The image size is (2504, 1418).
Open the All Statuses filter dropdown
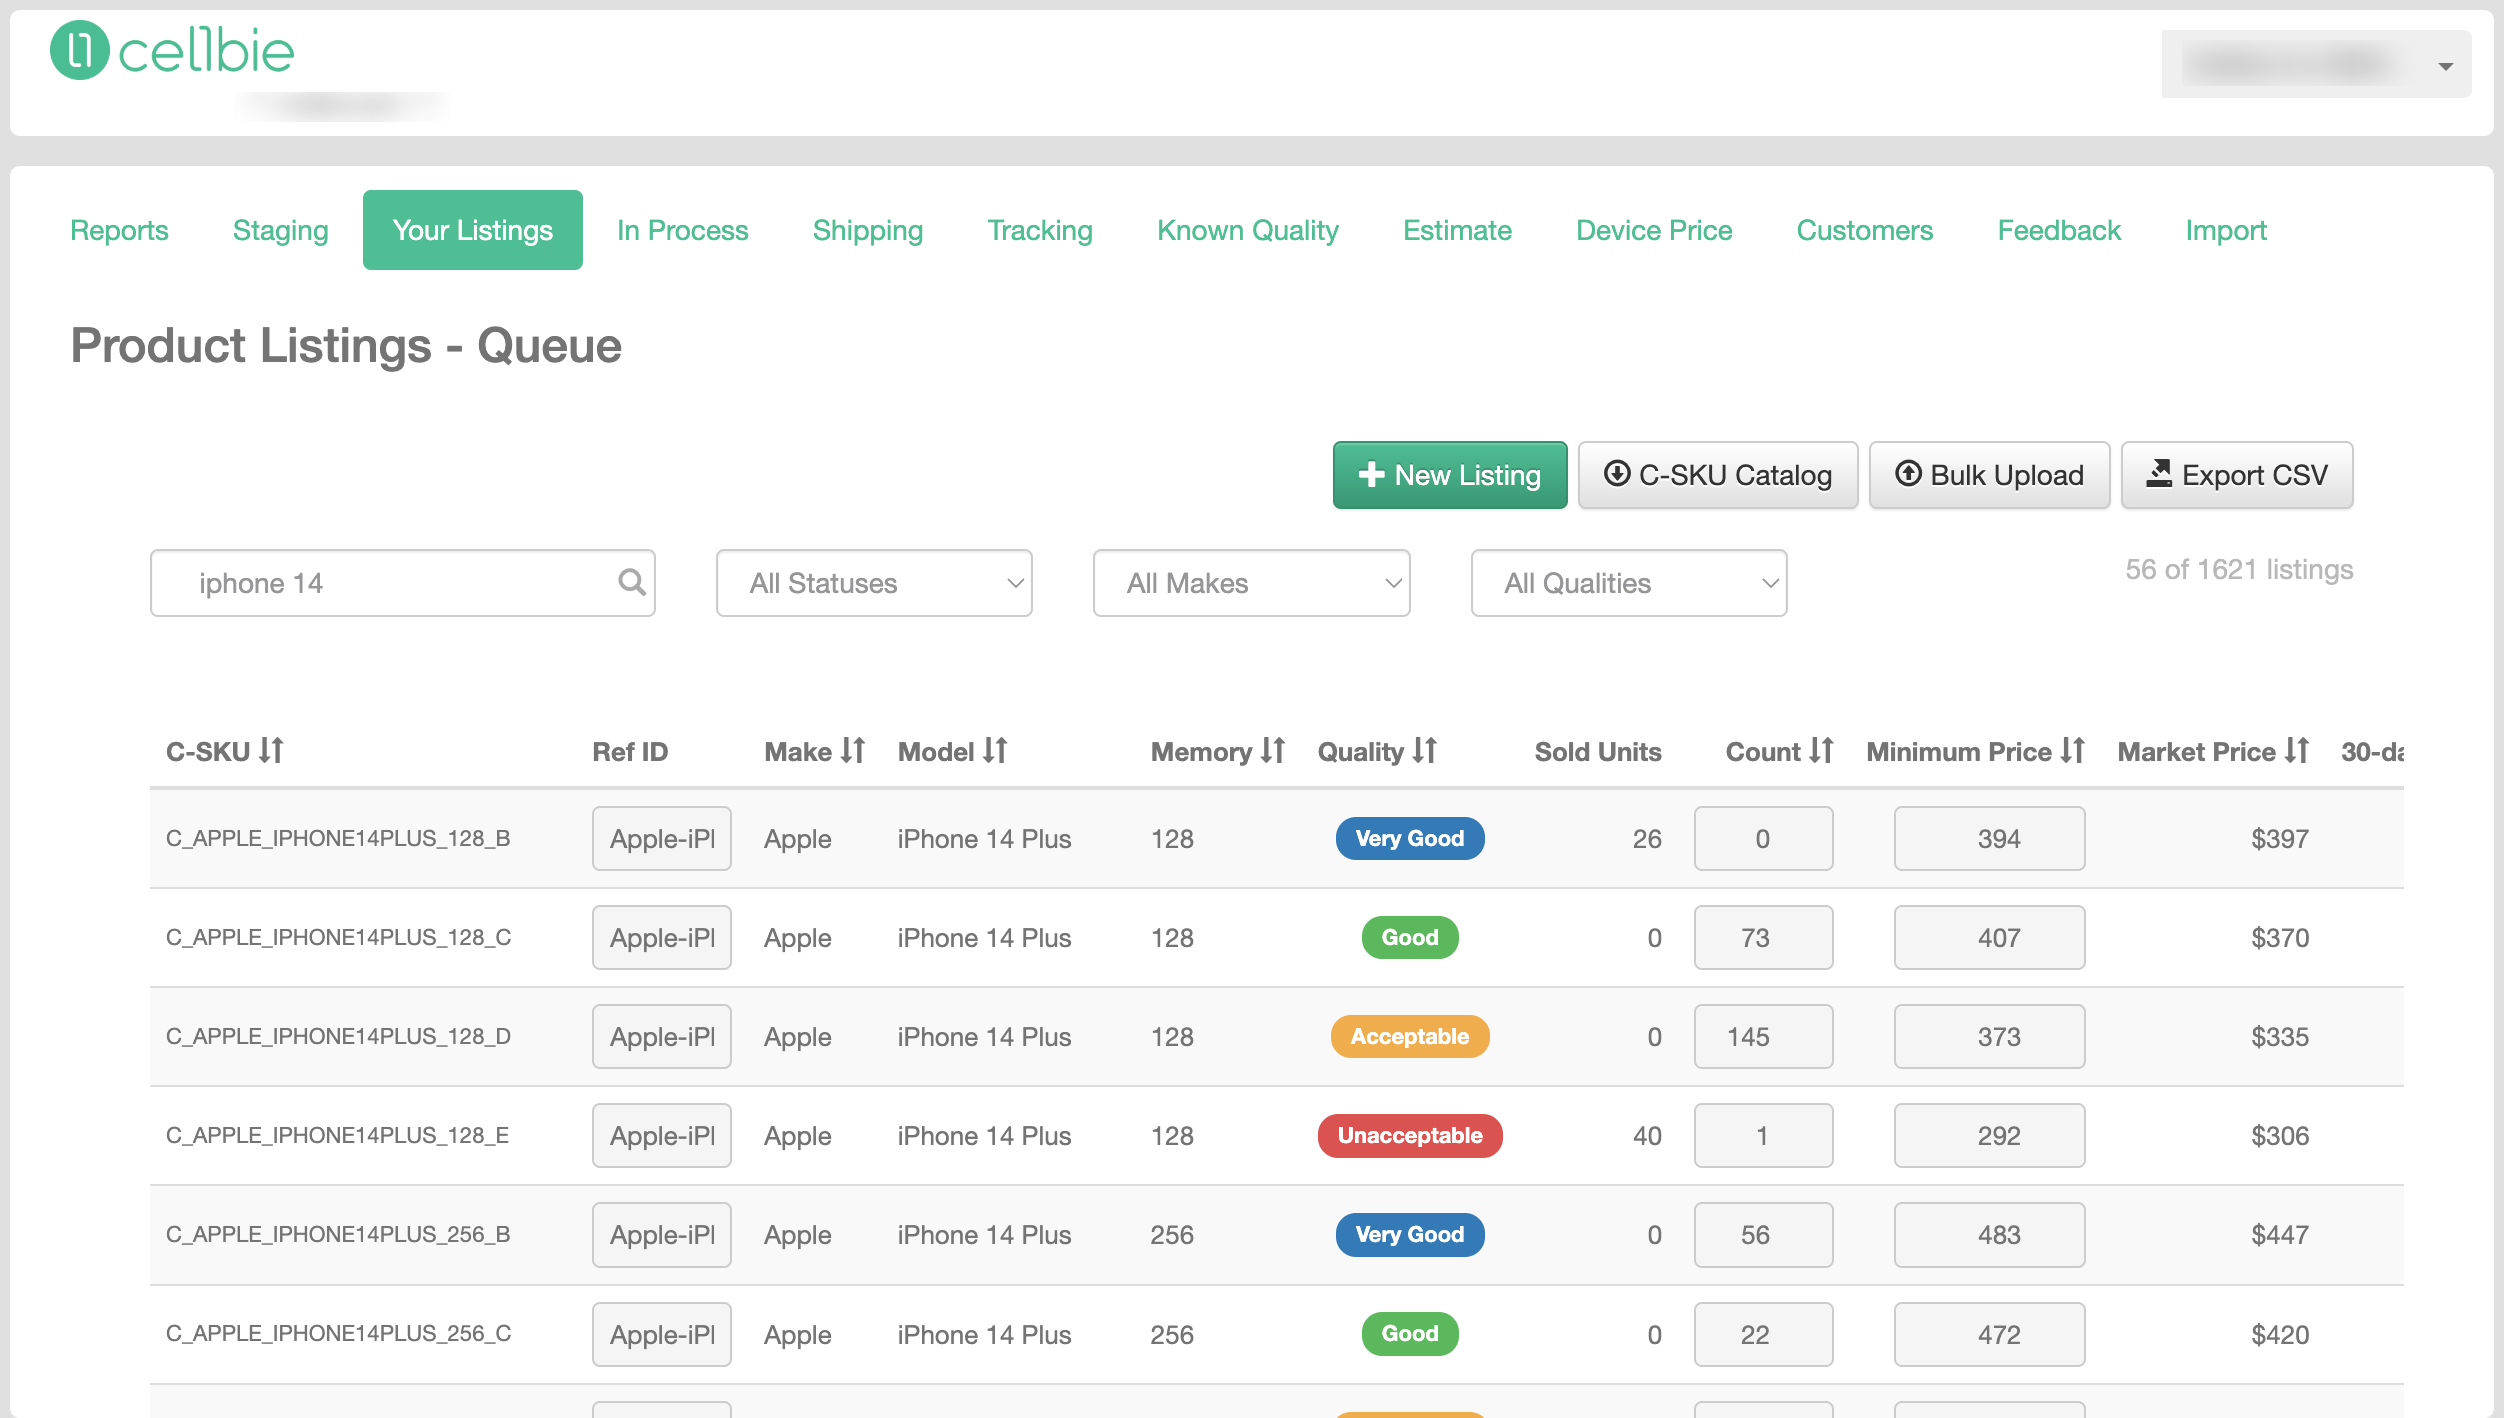[874, 583]
